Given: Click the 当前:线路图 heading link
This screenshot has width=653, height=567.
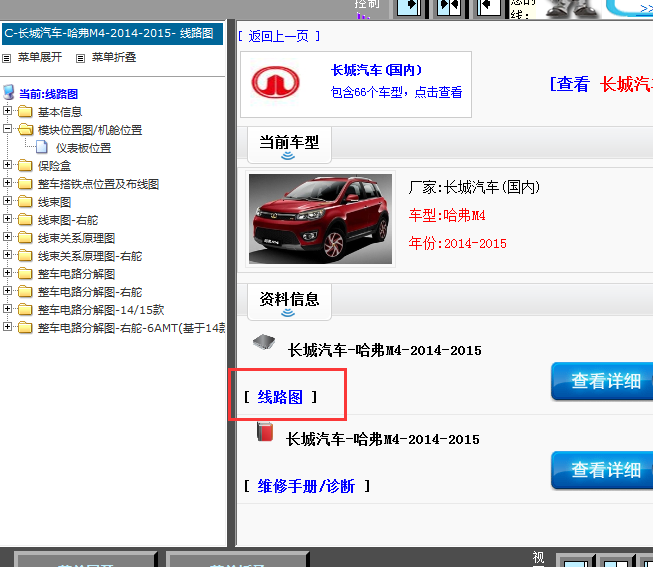Looking at the screenshot, I should [48, 94].
